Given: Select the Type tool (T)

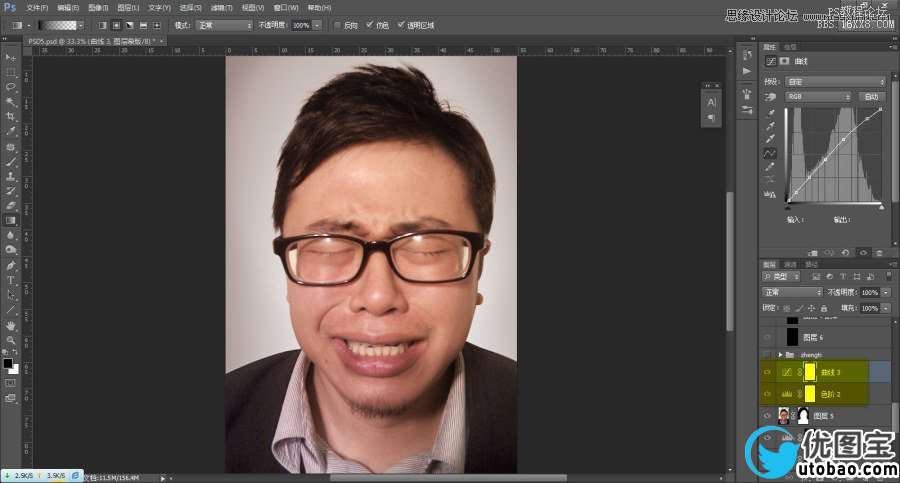Looking at the screenshot, I should (11, 280).
